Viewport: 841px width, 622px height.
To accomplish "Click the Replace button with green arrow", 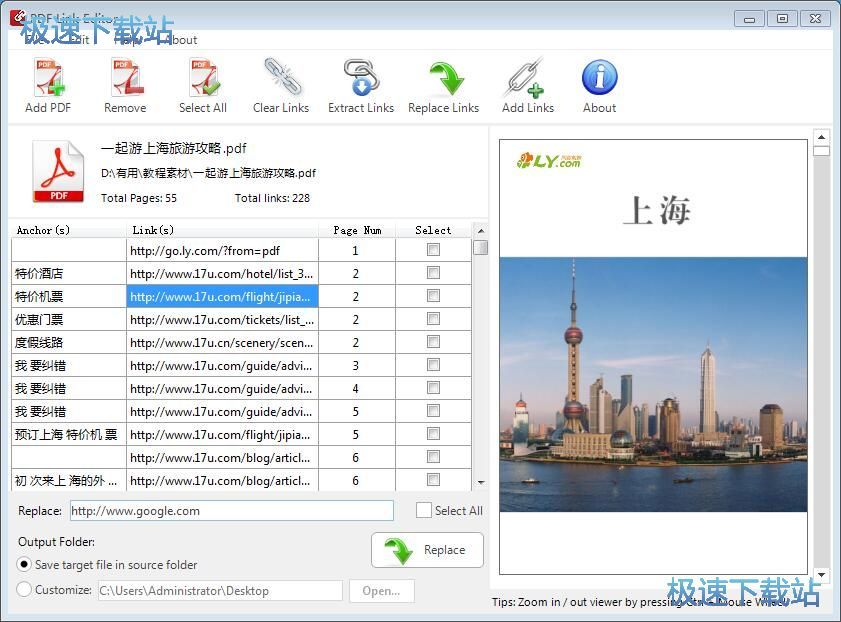I will 427,550.
